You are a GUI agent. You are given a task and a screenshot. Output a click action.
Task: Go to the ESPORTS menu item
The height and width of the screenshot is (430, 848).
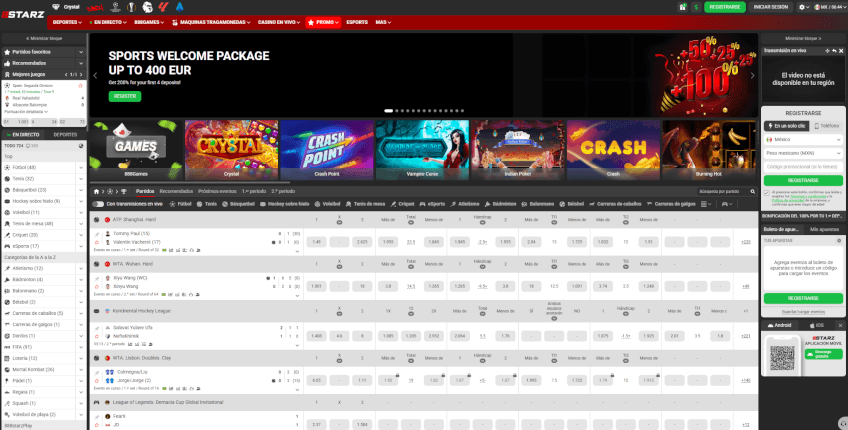pos(357,22)
